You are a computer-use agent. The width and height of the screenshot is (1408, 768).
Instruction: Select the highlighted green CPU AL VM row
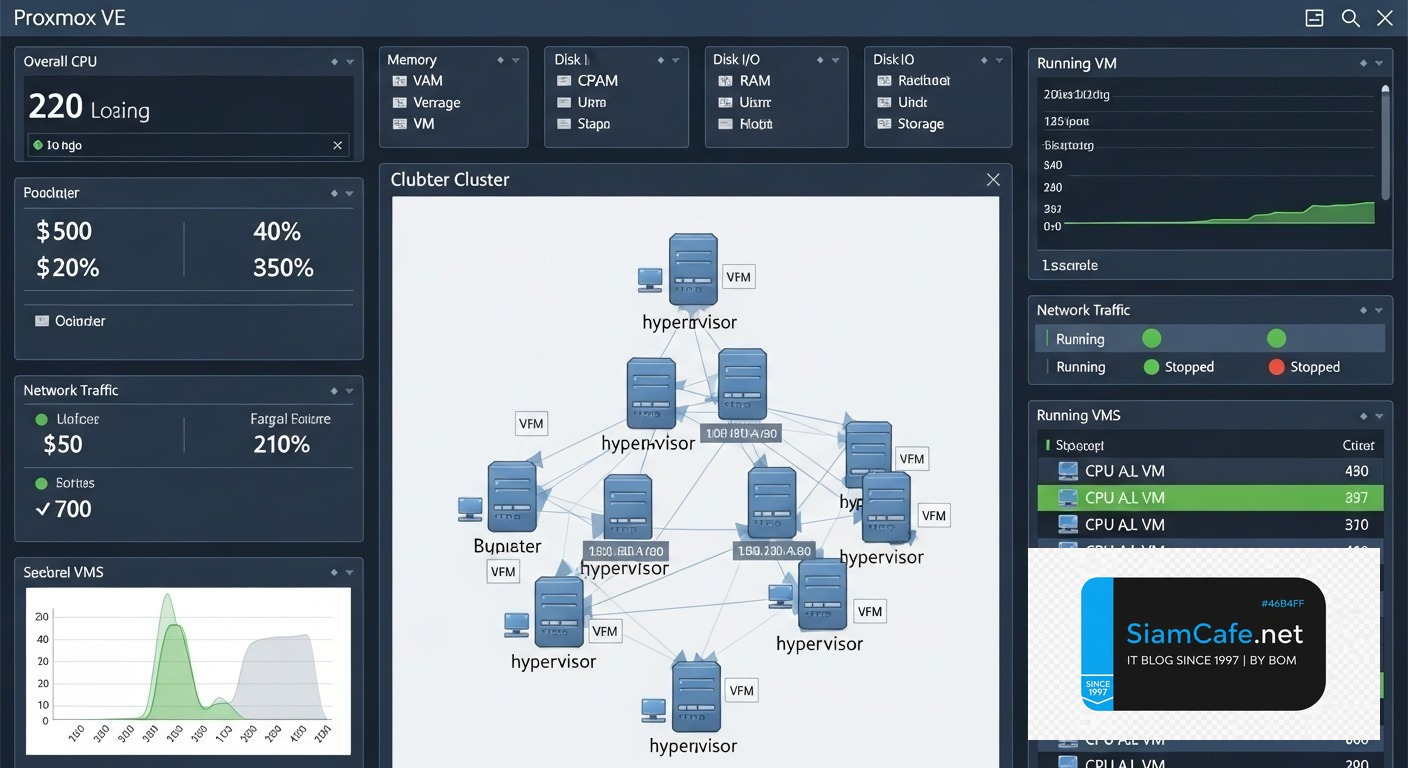point(1210,497)
